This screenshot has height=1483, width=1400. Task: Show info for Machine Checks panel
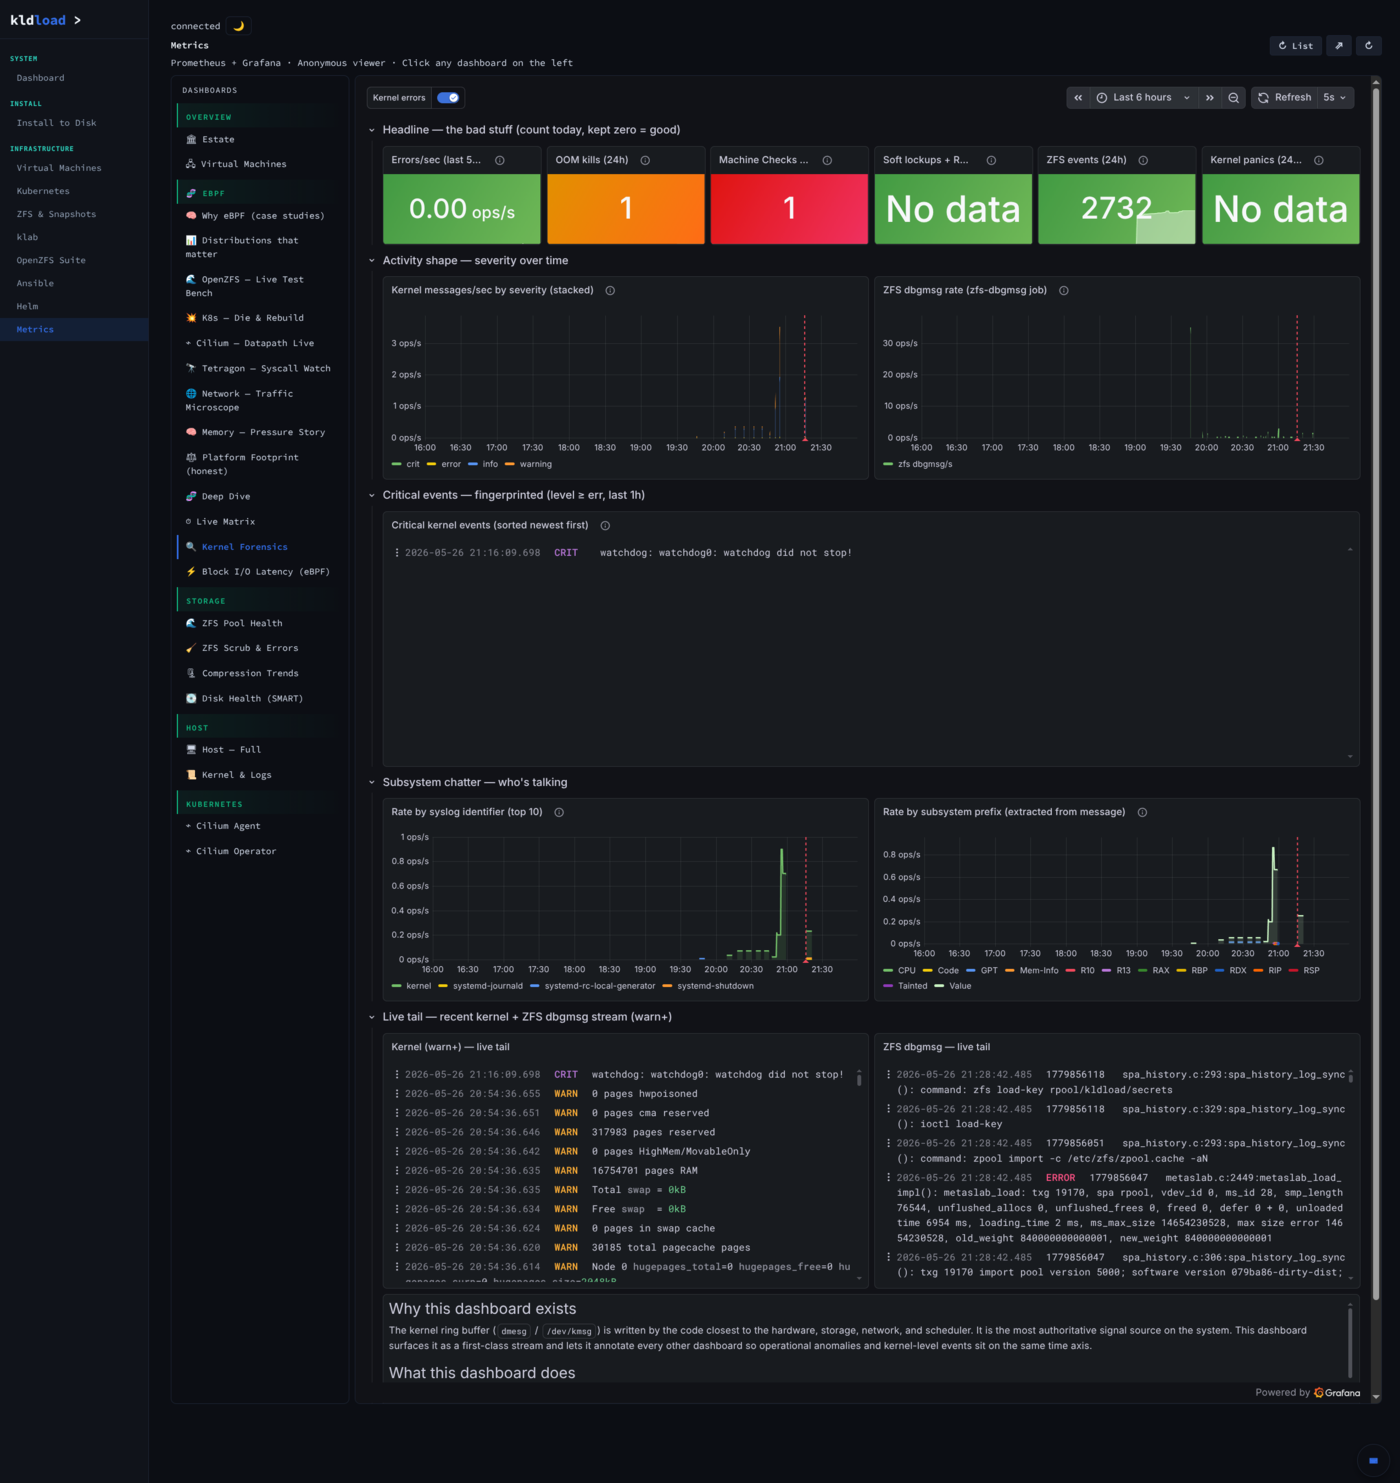pyautogui.click(x=827, y=160)
